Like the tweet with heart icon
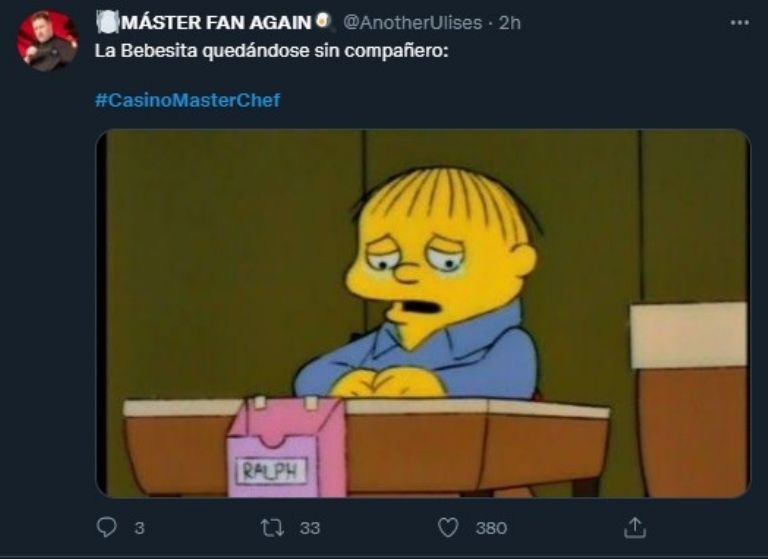 tap(448, 528)
